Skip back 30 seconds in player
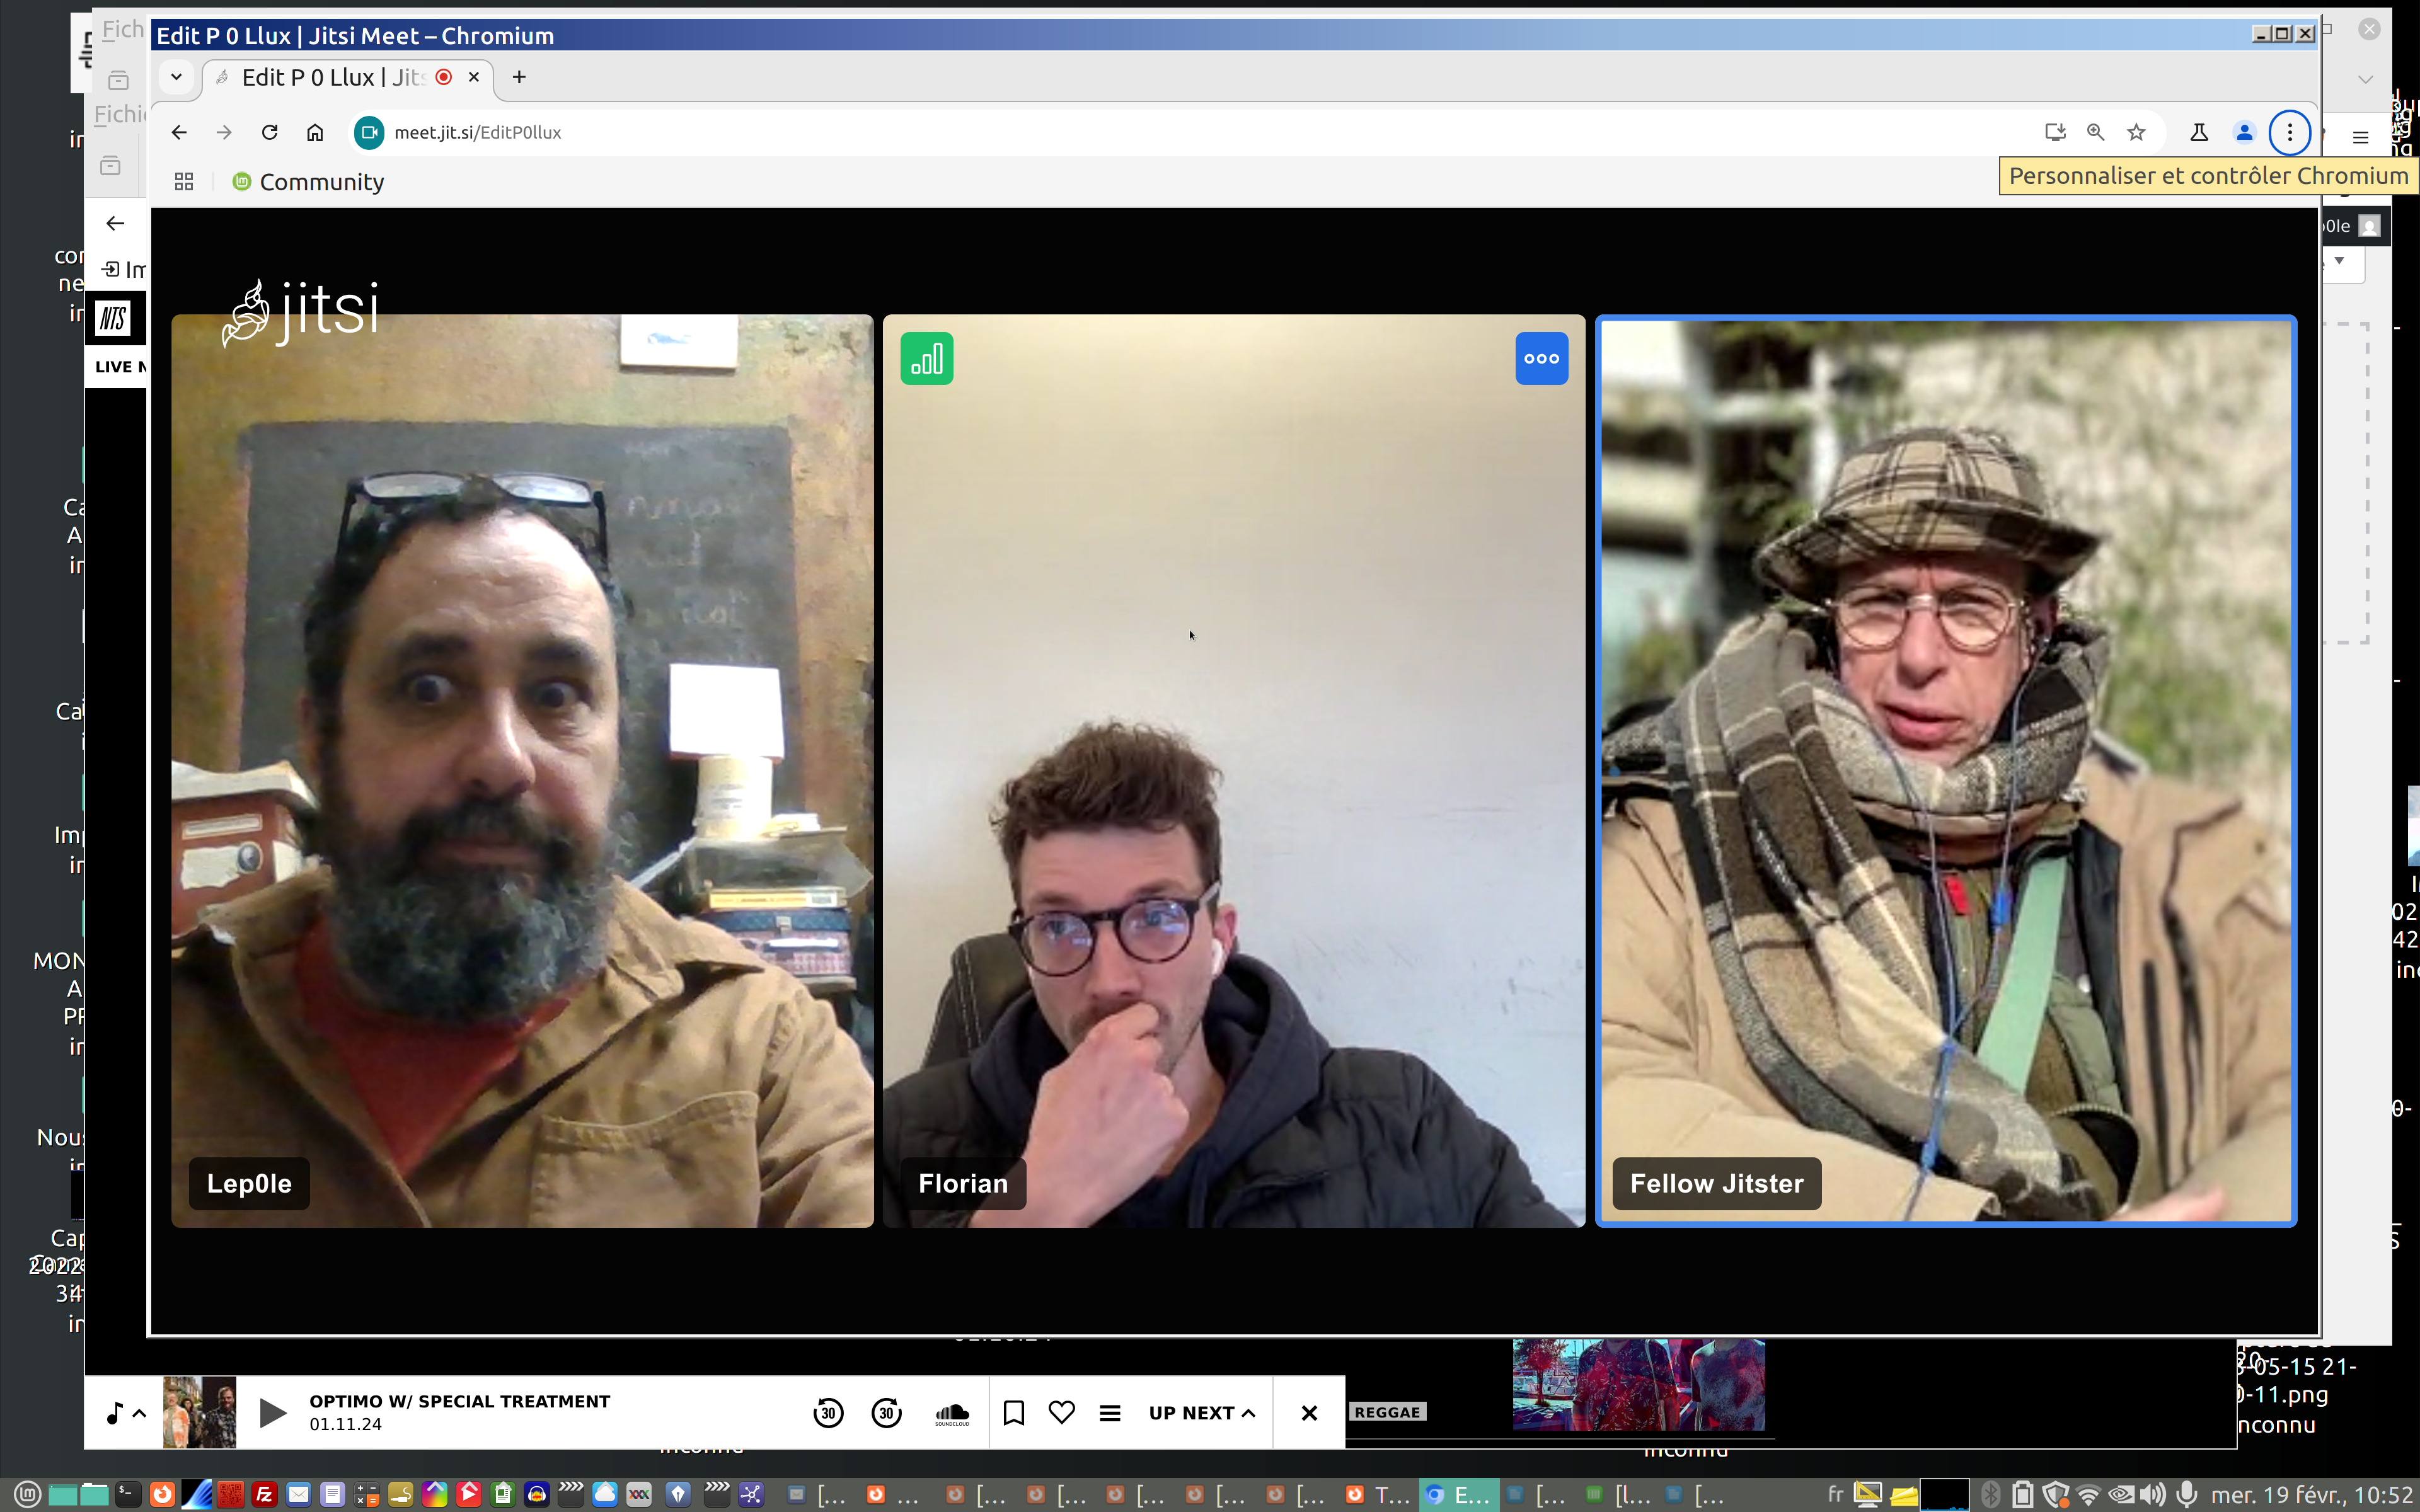The height and width of the screenshot is (1512, 2420). click(x=828, y=1412)
